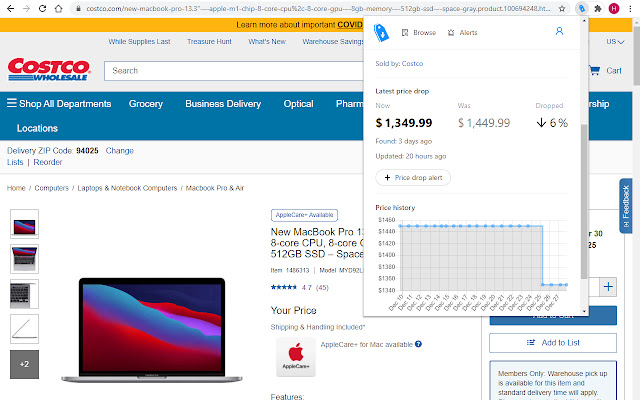Open the price tag extension icon in toolbar
The width and height of the screenshot is (640, 400).
(582, 8)
